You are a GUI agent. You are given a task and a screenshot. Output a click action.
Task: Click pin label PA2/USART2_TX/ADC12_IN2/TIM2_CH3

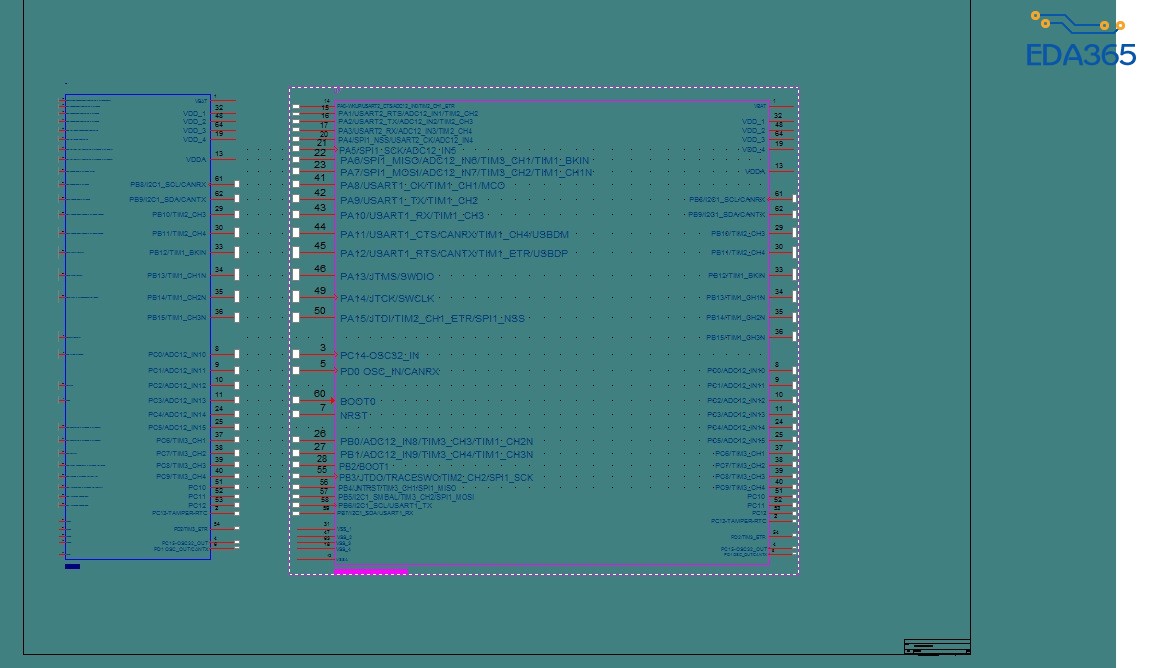405,122
